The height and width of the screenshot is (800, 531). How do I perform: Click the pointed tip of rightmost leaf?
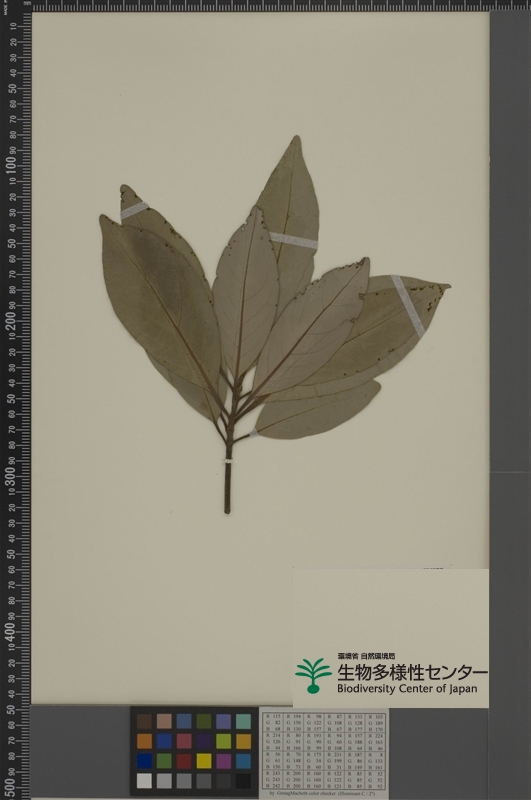coord(447,287)
